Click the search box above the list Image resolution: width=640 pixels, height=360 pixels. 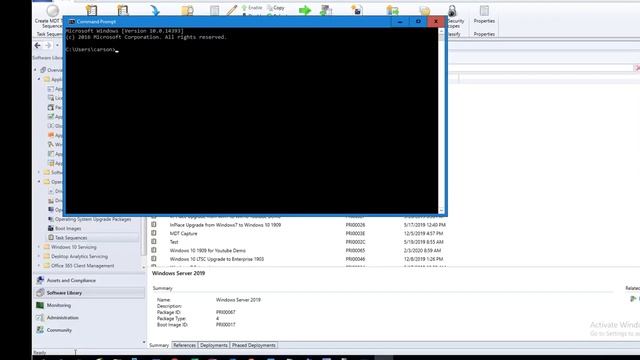(x=541, y=68)
